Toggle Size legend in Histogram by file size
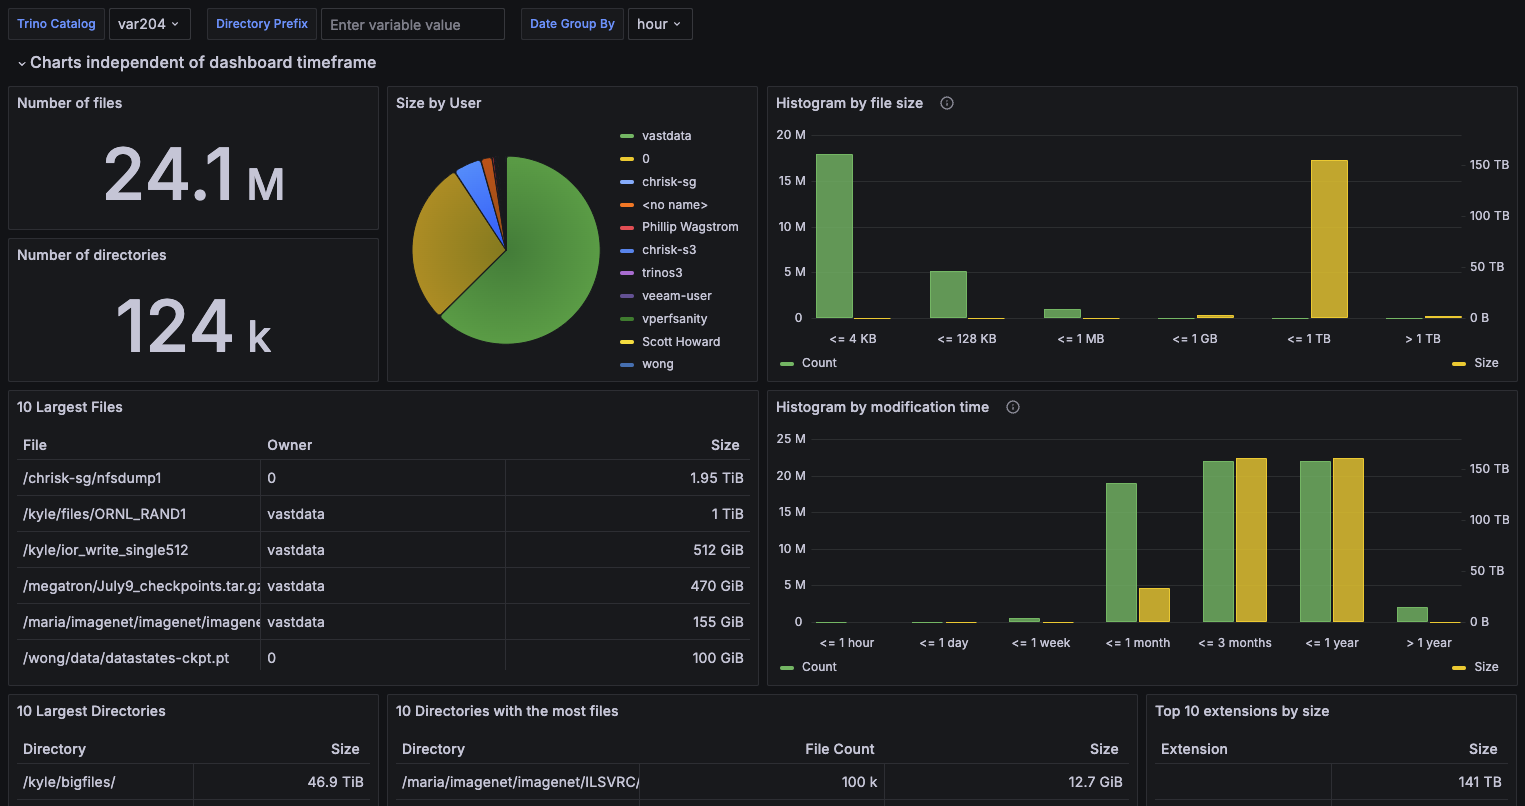The width and height of the screenshot is (1525, 806). coord(1486,363)
